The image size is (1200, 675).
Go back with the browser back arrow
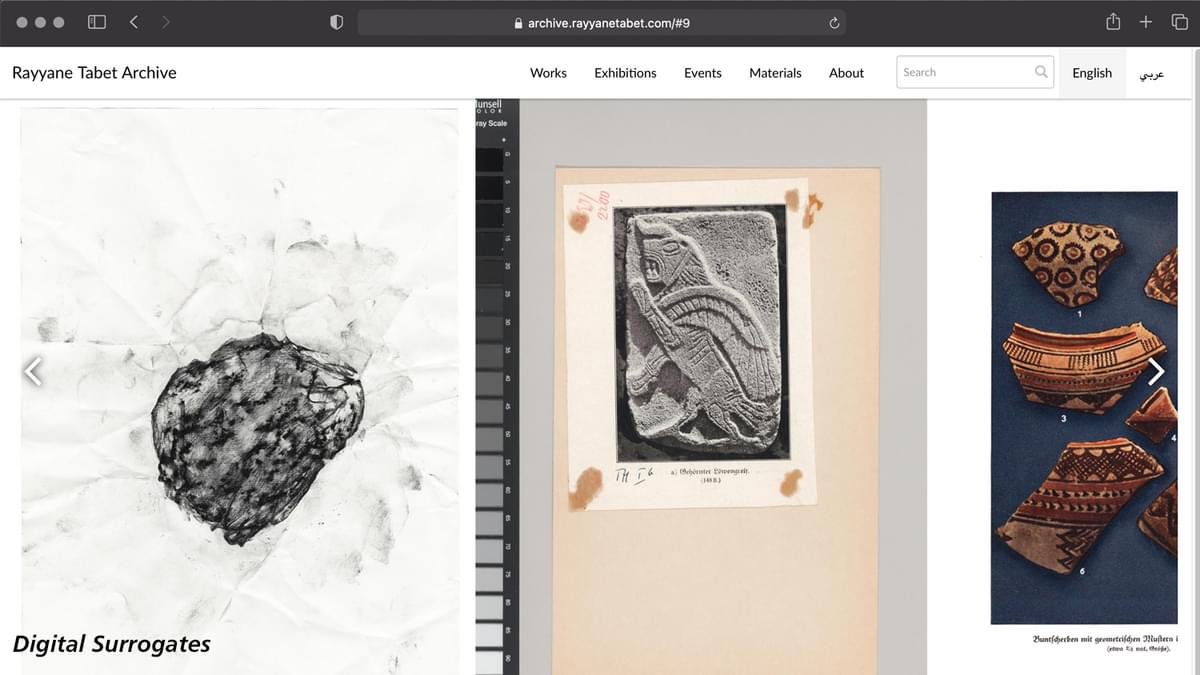133,22
